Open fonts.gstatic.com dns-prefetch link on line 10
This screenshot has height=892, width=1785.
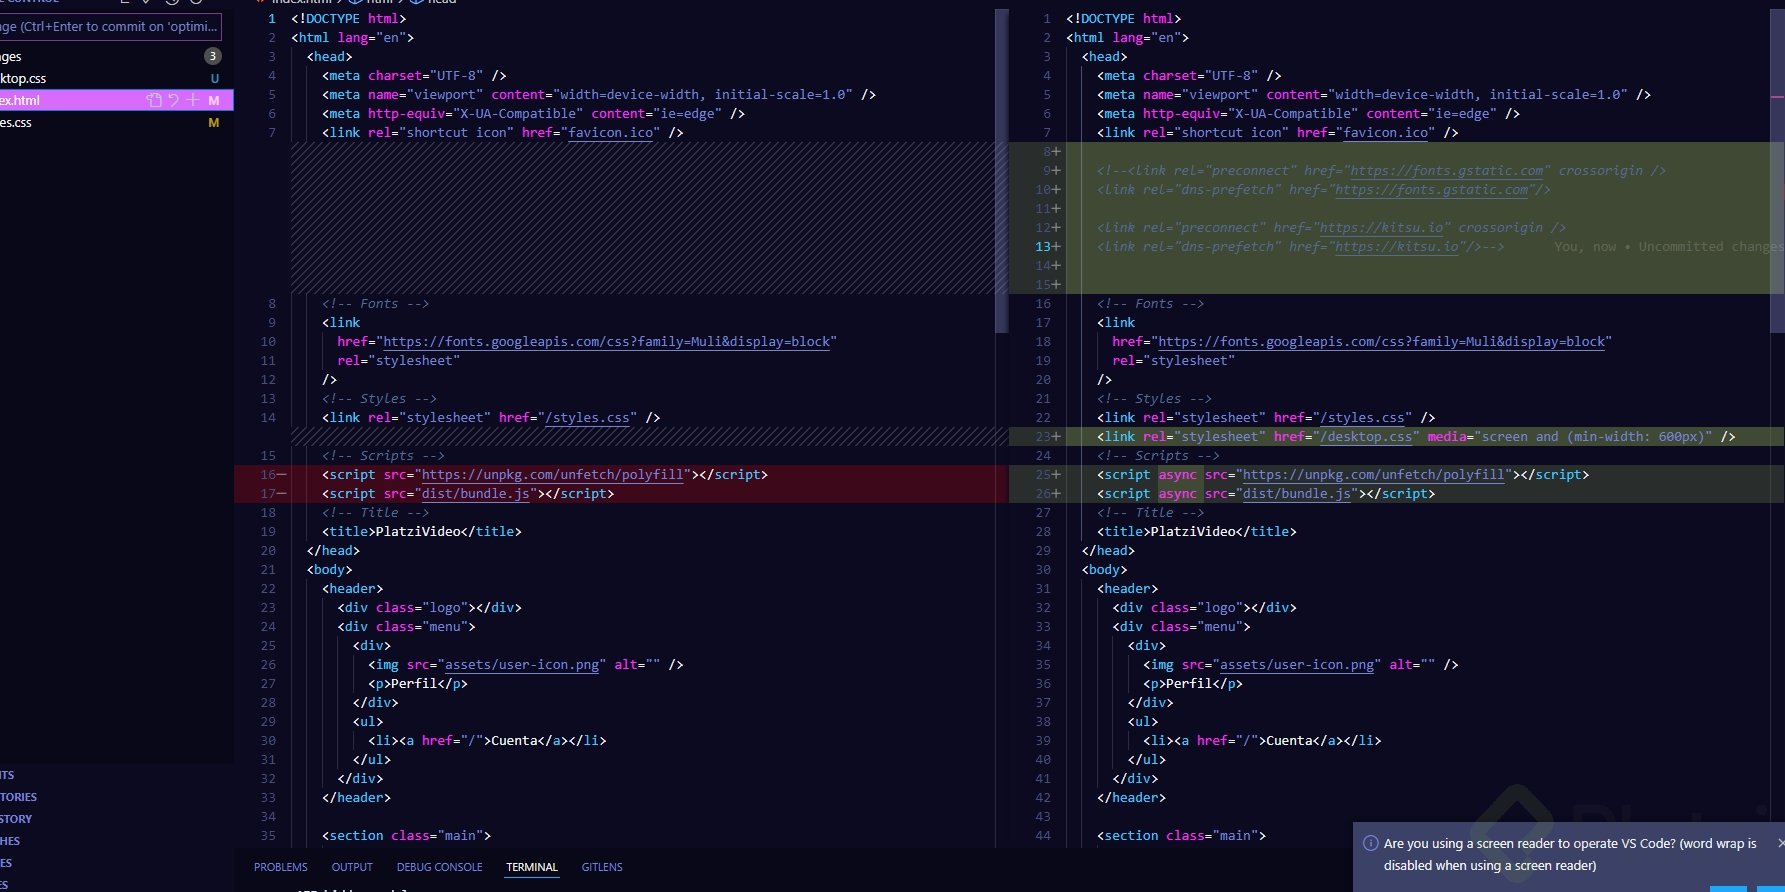tap(1432, 189)
